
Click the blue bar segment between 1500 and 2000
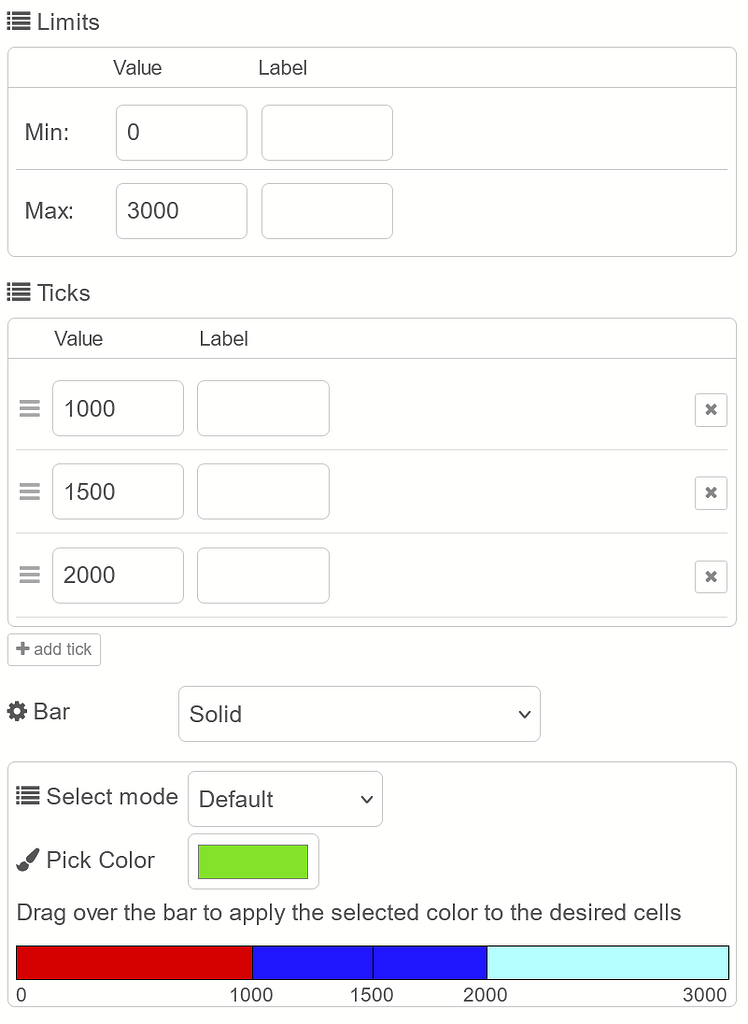pos(430,963)
